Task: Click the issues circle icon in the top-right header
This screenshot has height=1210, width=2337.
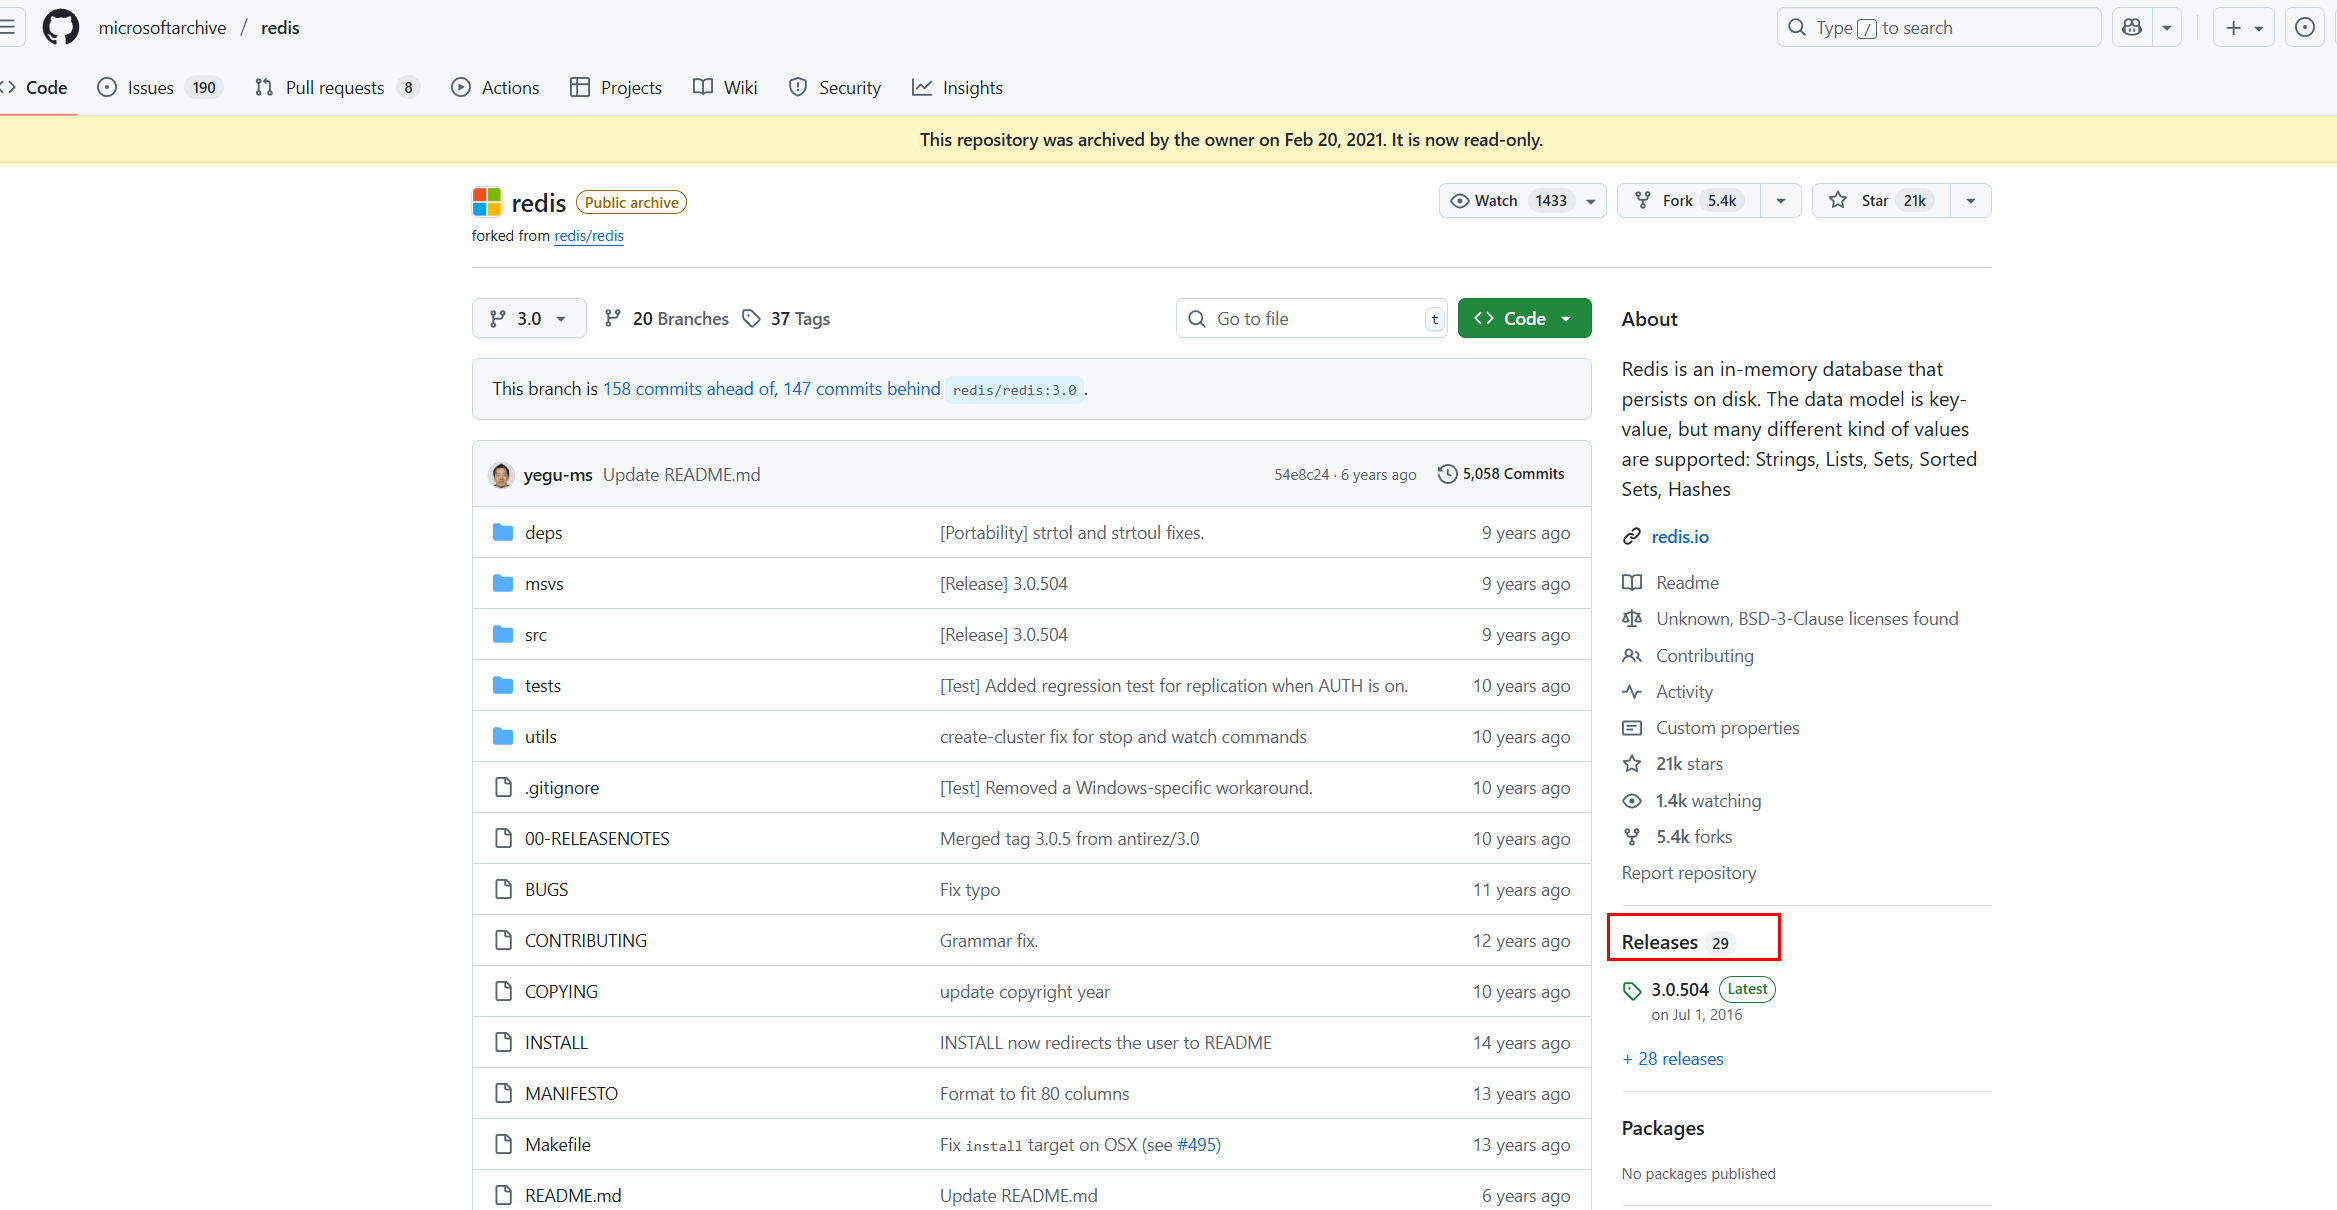Action: 2304,27
